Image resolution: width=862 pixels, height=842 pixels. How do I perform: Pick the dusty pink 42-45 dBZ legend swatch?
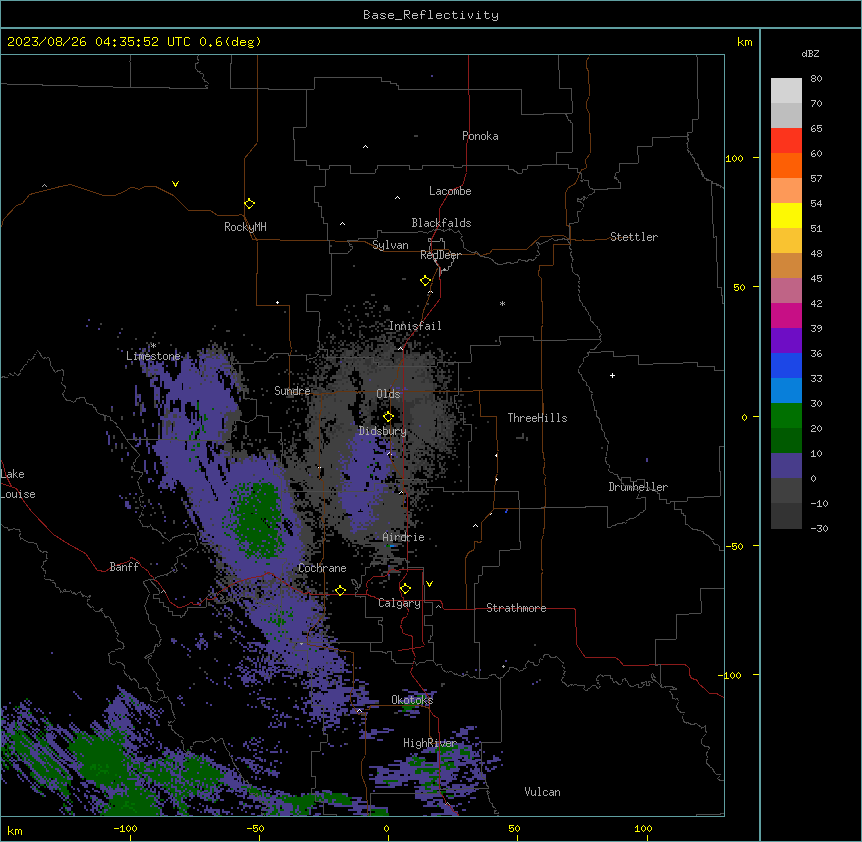point(786,291)
